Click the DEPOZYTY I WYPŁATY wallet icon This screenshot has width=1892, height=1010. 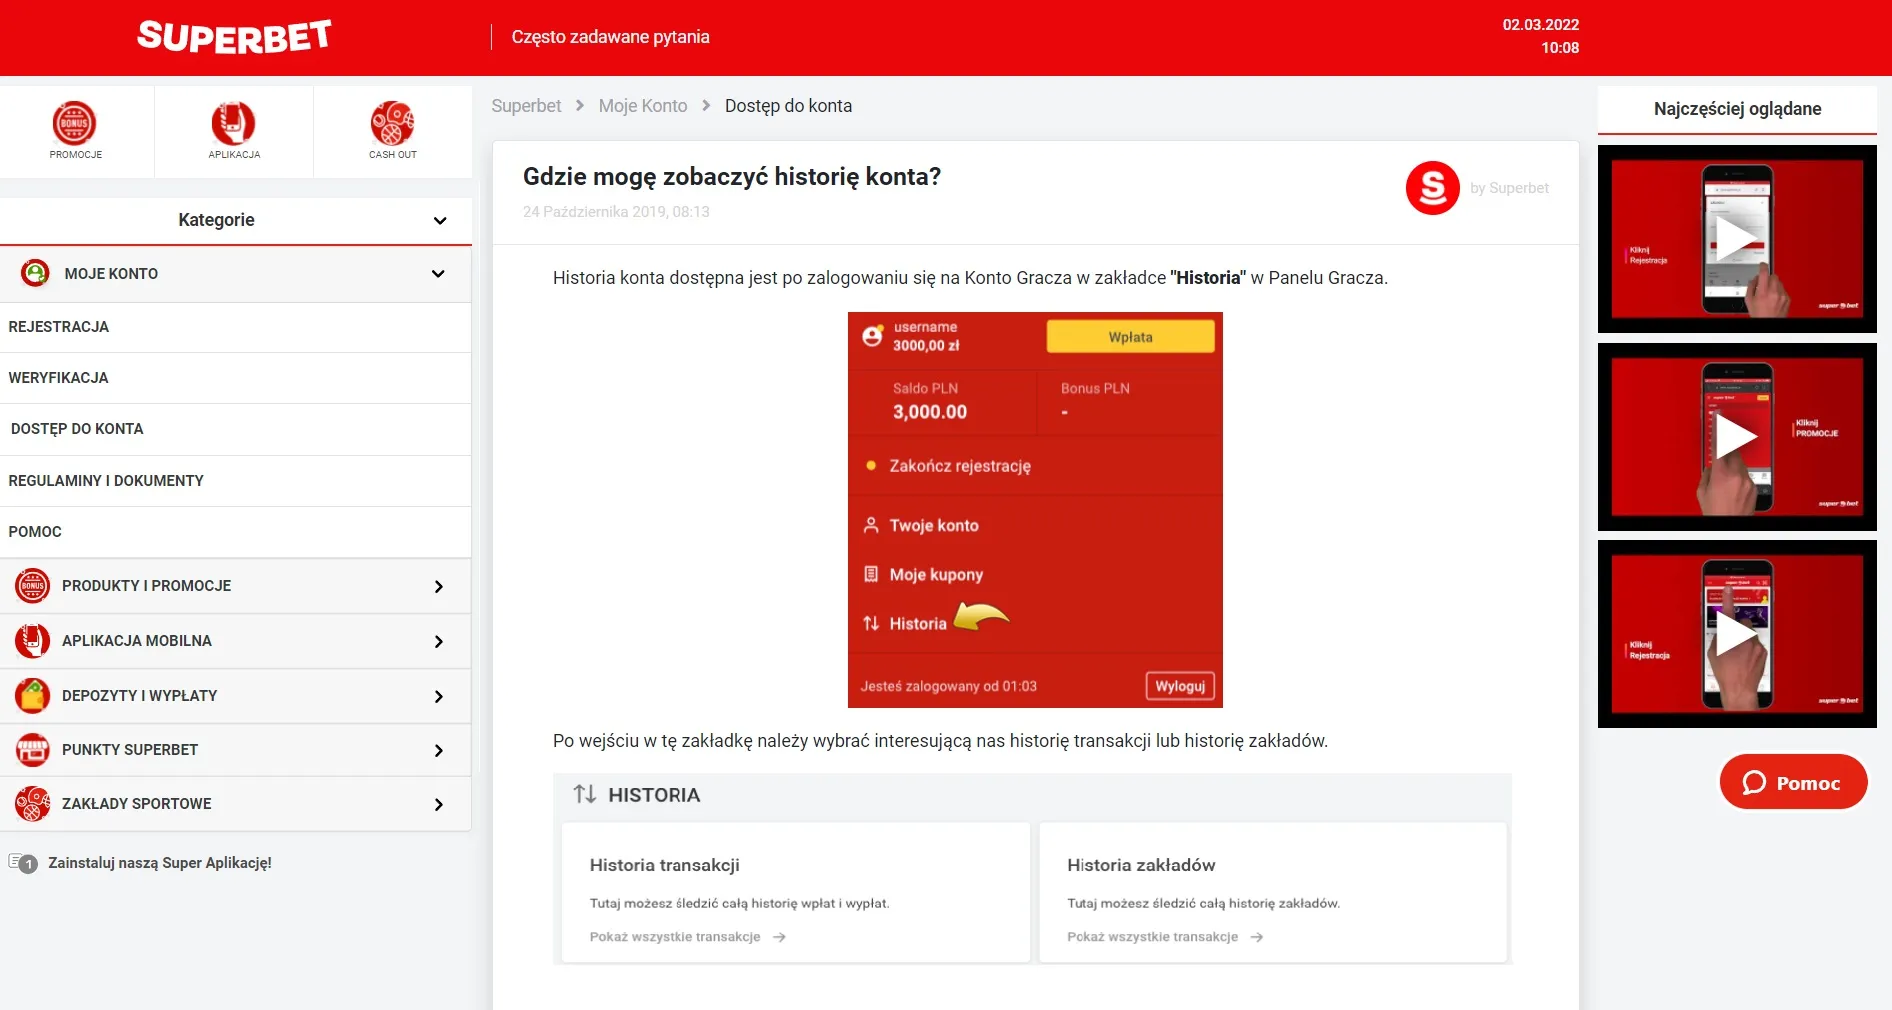click(x=33, y=696)
